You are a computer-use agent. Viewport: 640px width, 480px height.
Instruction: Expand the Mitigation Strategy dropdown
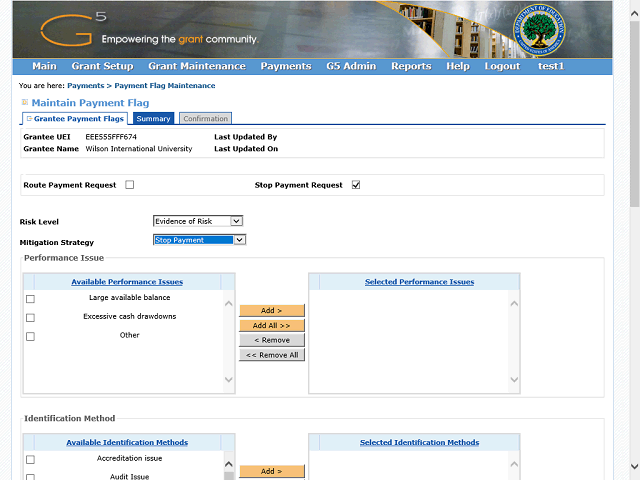click(x=199, y=240)
